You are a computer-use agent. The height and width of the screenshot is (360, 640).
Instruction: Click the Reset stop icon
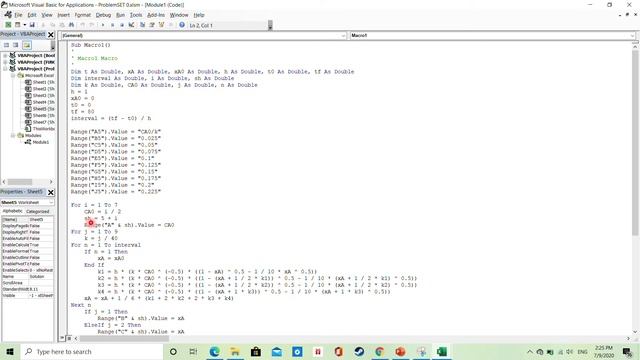[x=122, y=25]
